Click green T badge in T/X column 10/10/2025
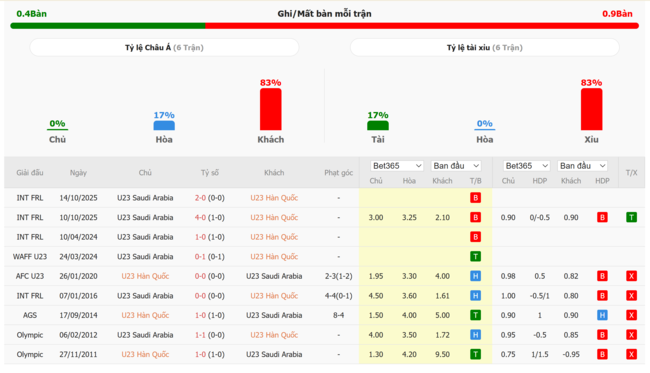This screenshot has height=373, width=650. (631, 217)
